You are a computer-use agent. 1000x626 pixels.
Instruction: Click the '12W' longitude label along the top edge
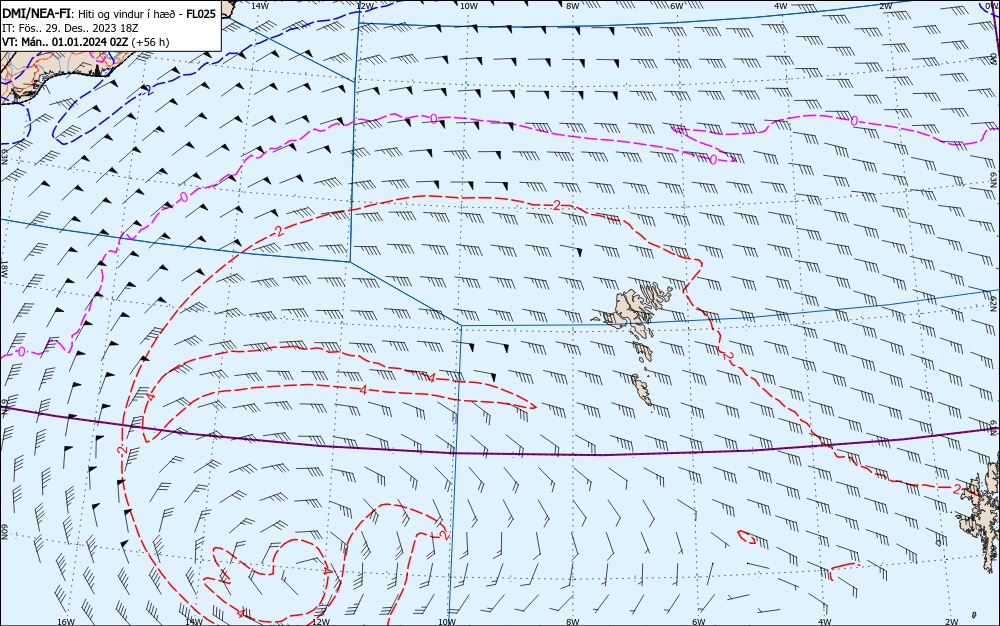(x=364, y=6)
